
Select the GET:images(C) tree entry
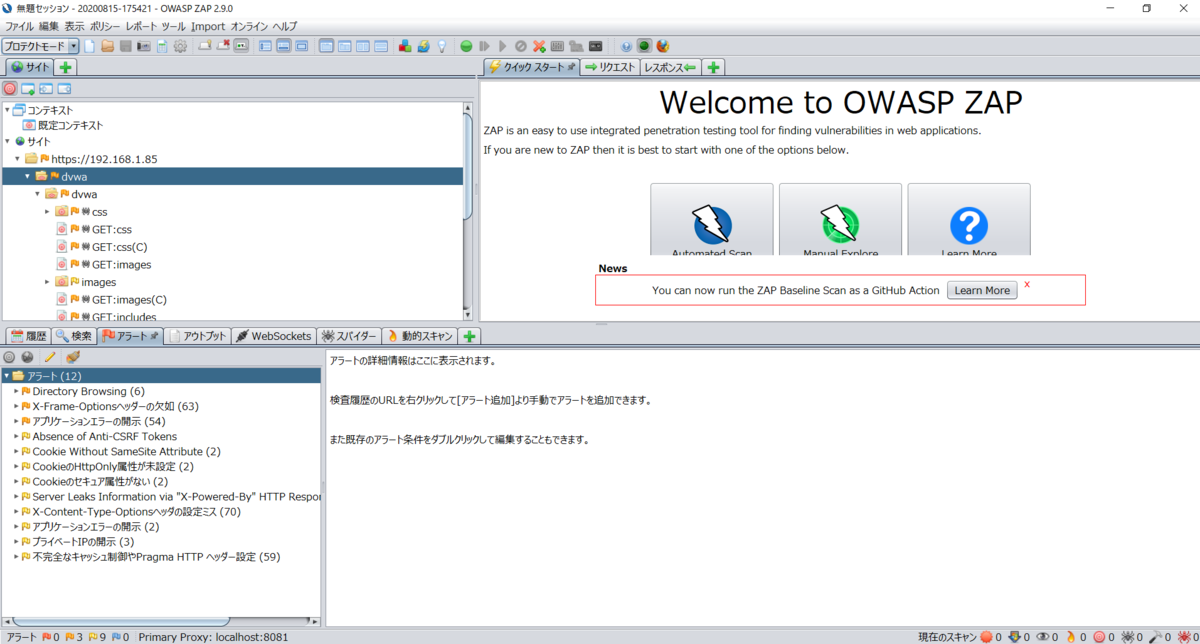click(x=129, y=299)
